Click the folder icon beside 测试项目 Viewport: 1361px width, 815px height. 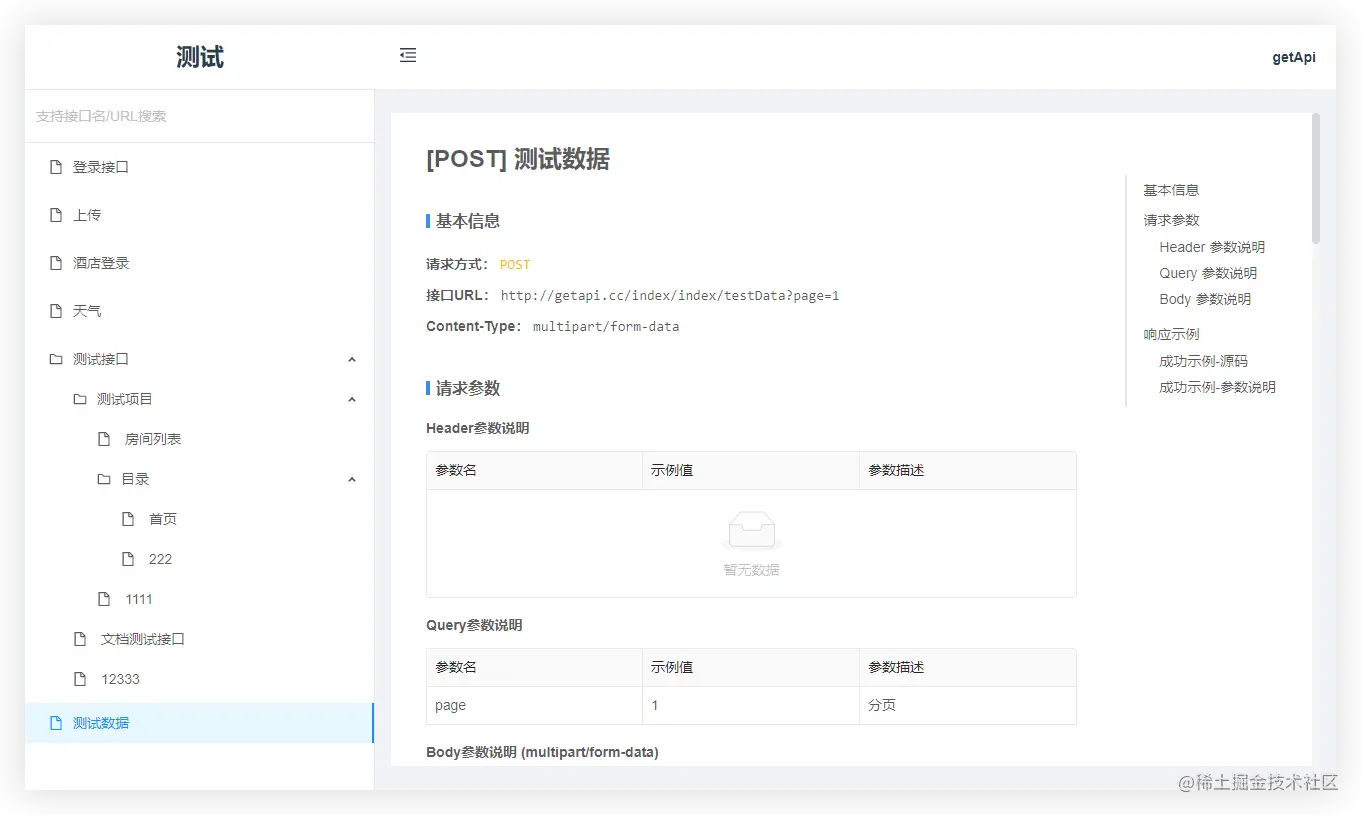click(x=80, y=399)
